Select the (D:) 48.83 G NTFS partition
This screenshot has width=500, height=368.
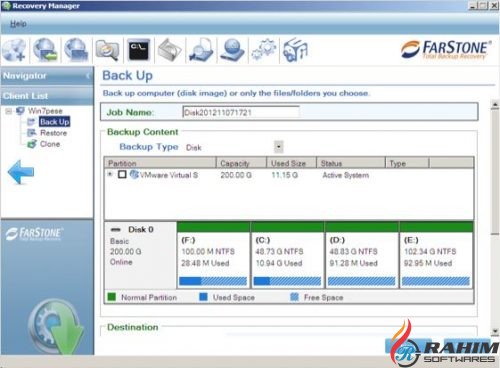pos(362,256)
